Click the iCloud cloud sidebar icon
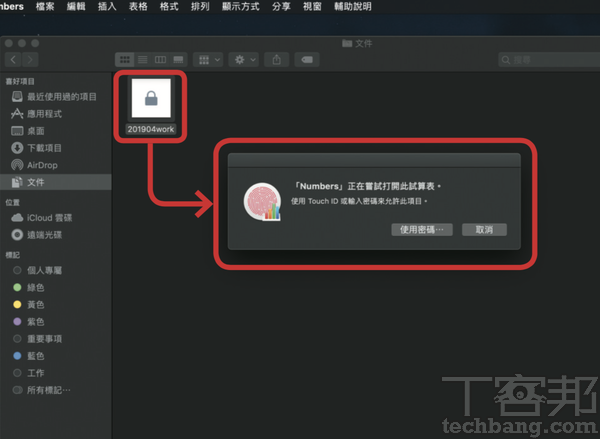The height and width of the screenshot is (439, 600). 17,218
